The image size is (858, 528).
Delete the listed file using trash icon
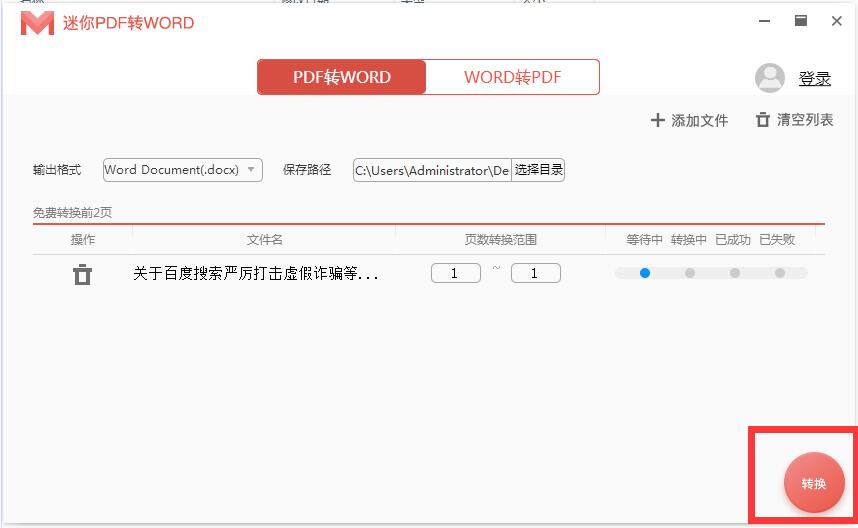pos(82,274)
